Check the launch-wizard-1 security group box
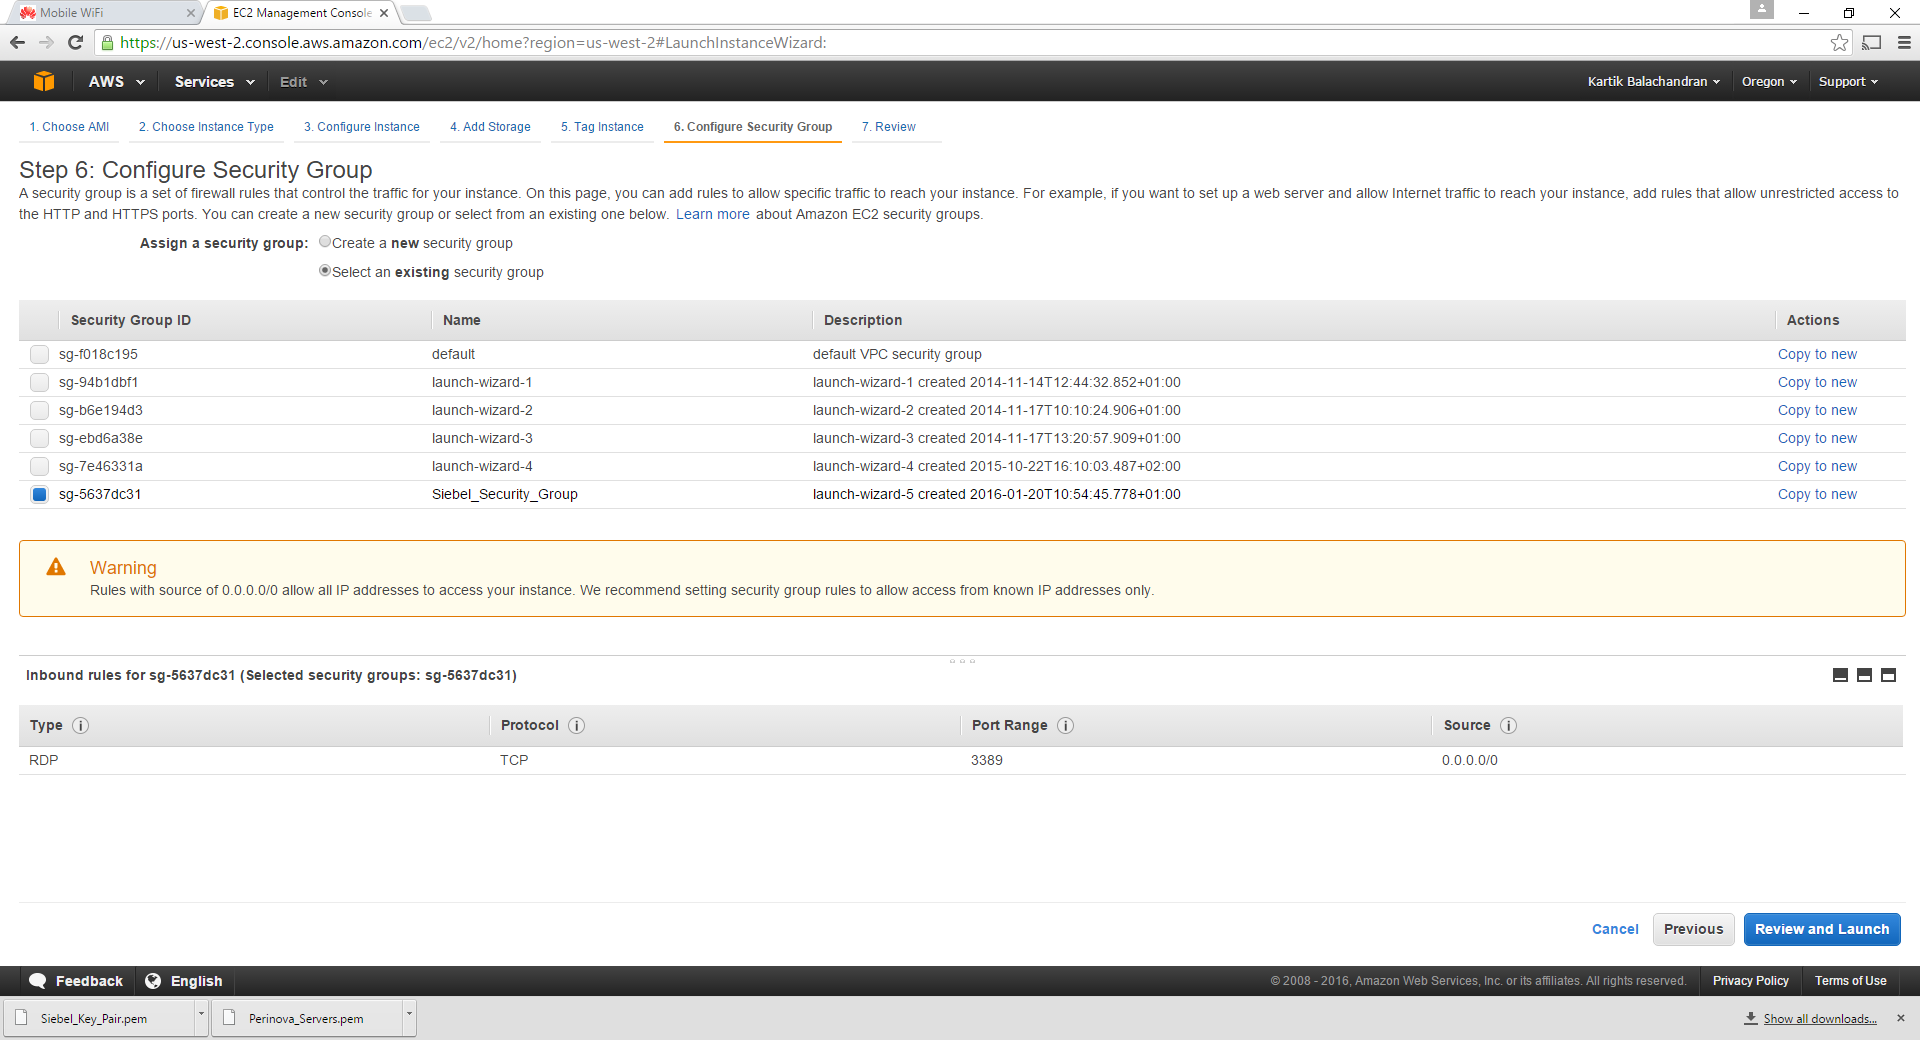This screenshot has height=1040, width=1920. tap(39, 382)
